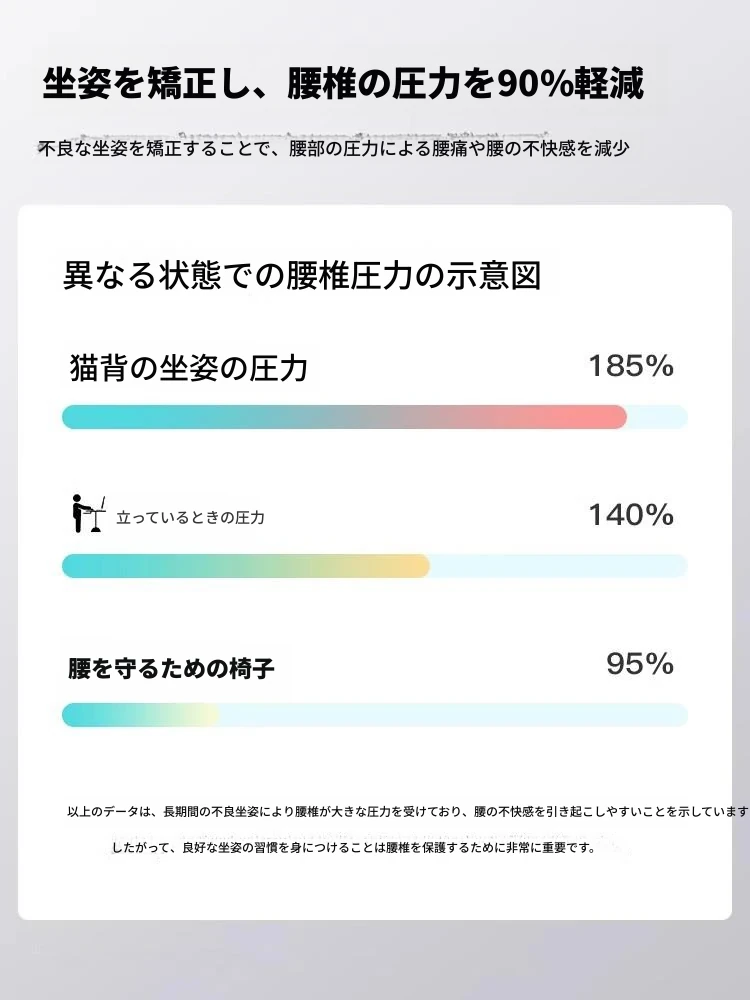750x1000 pixels.
Task: Click the standing desk person icon
Action: click(x=89, y=515)
